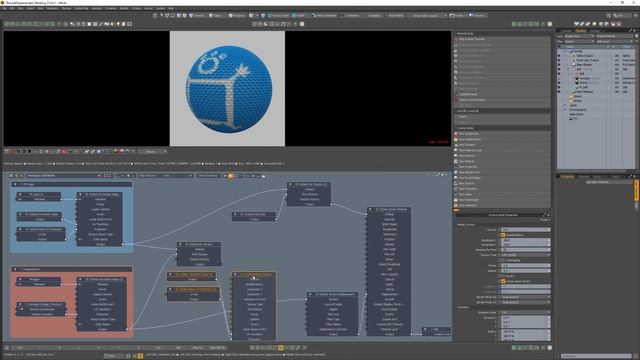Toggle visibility eye of Base Shader
This screenshot has width=640, height=360.
pyautogui.click(x=559, y=65)
